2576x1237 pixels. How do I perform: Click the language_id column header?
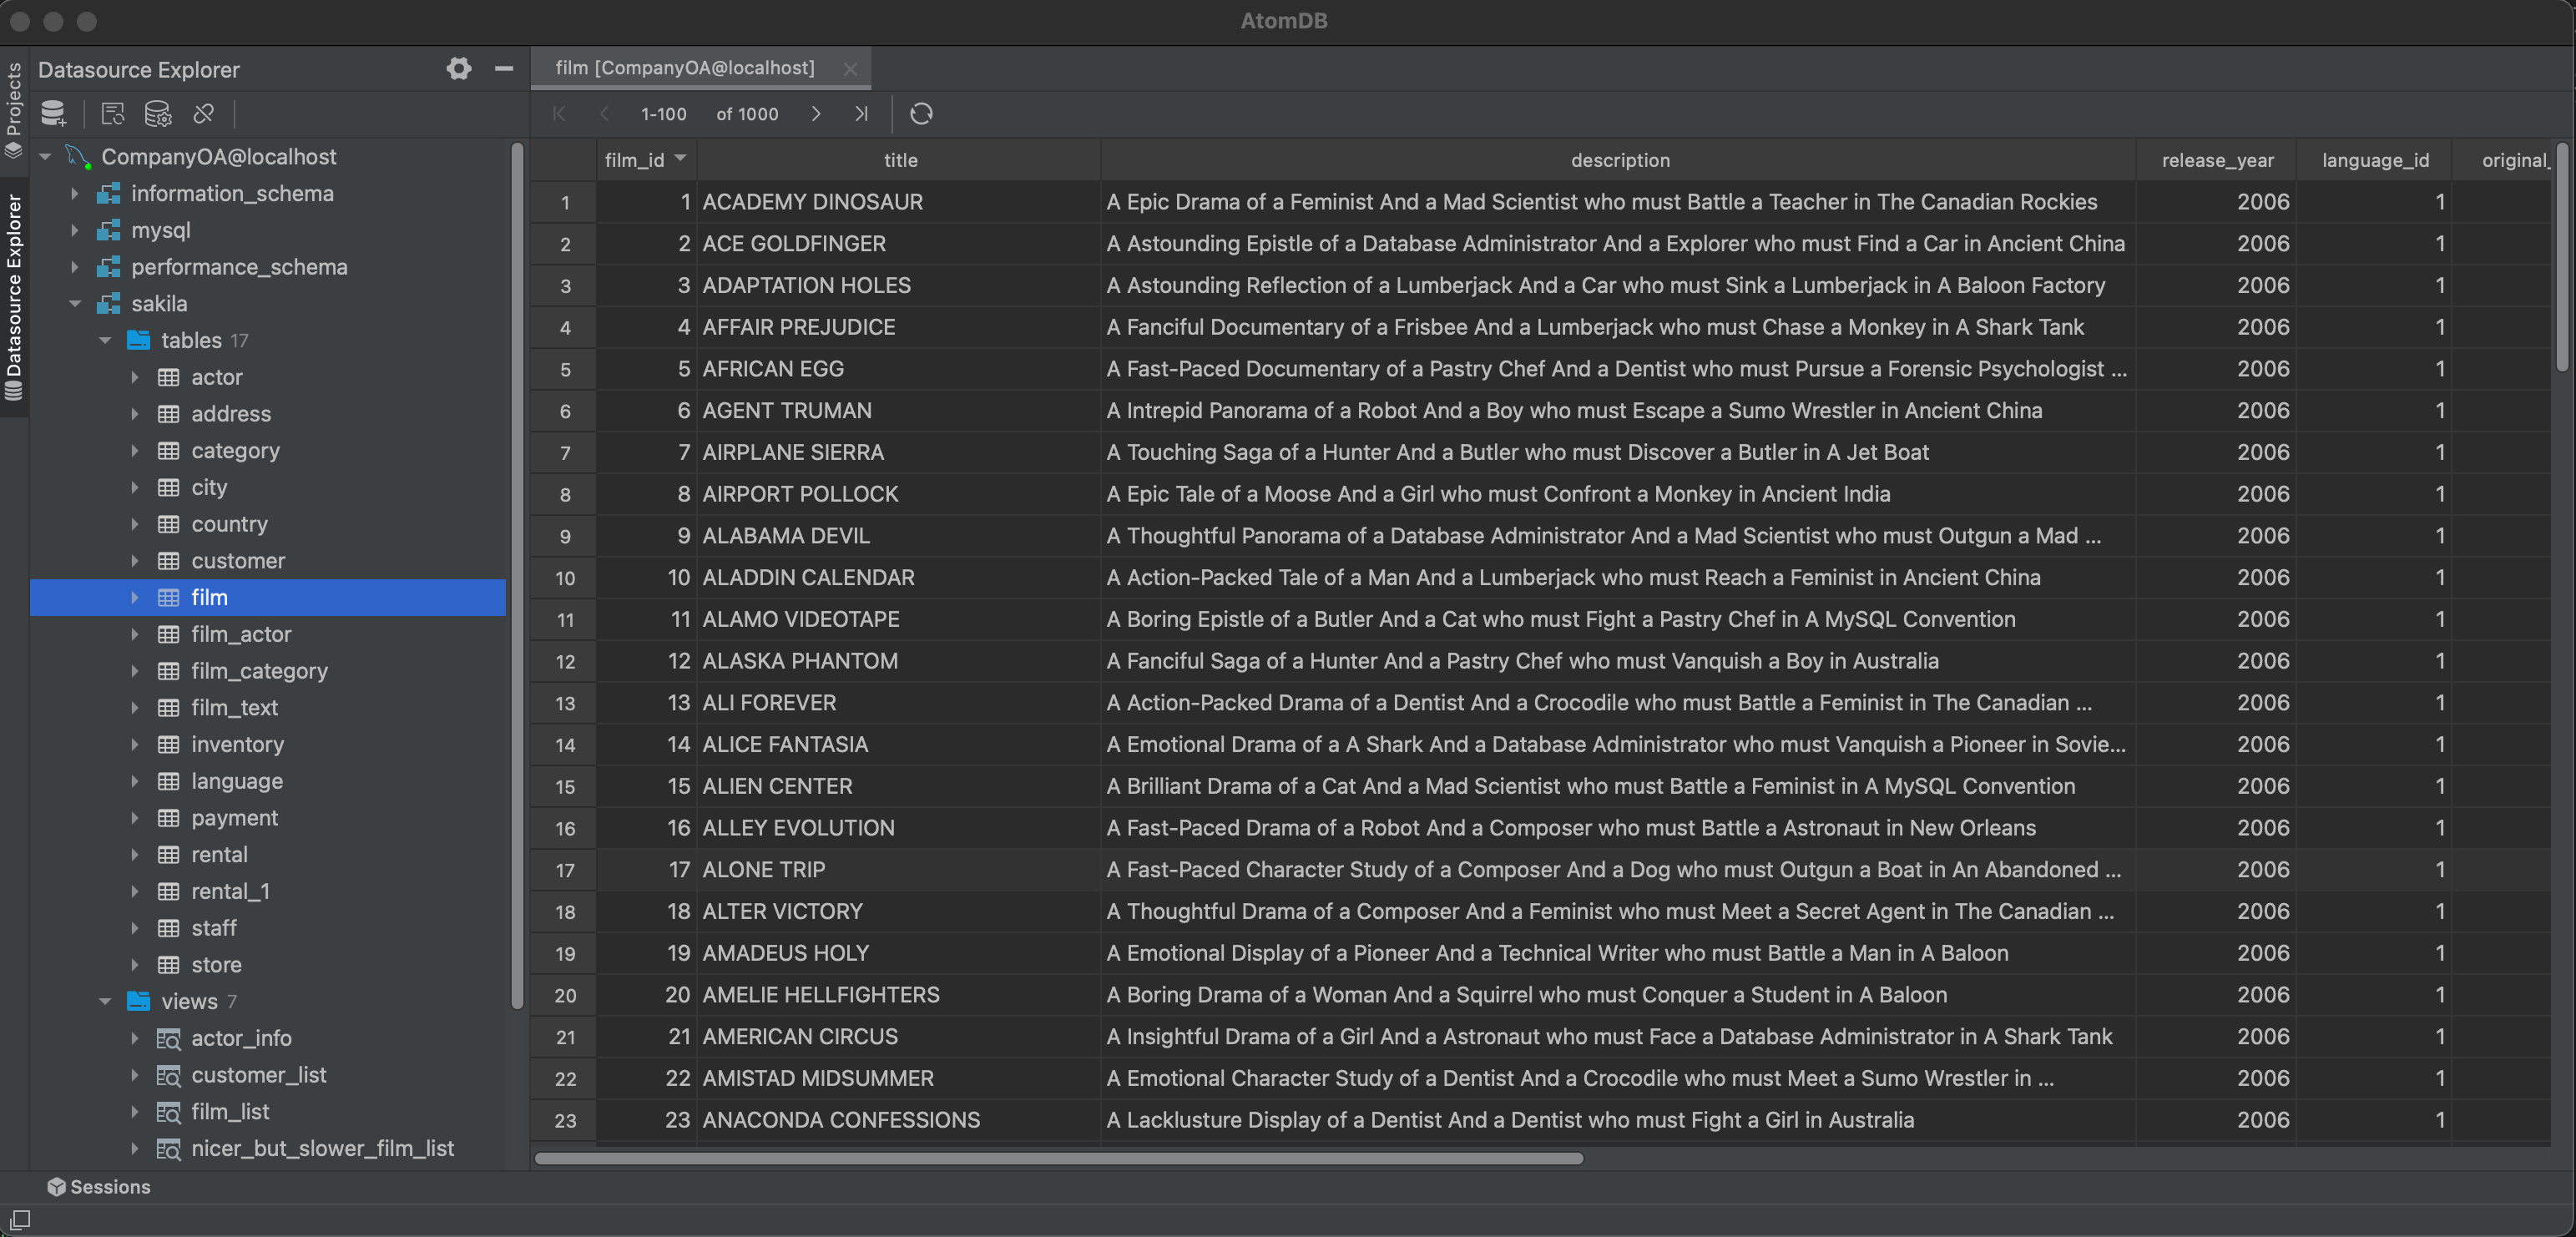2375,160
